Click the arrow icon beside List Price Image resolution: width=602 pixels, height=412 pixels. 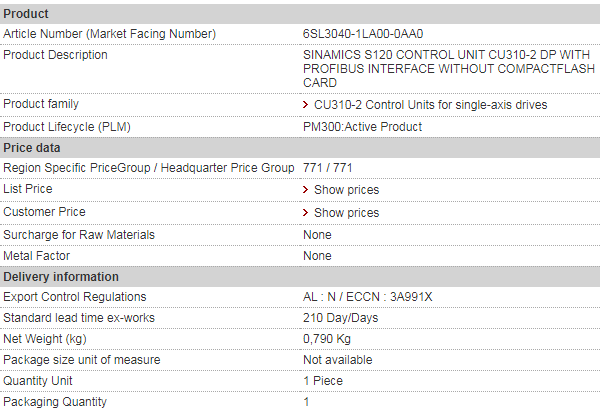(x=305, y=190)
